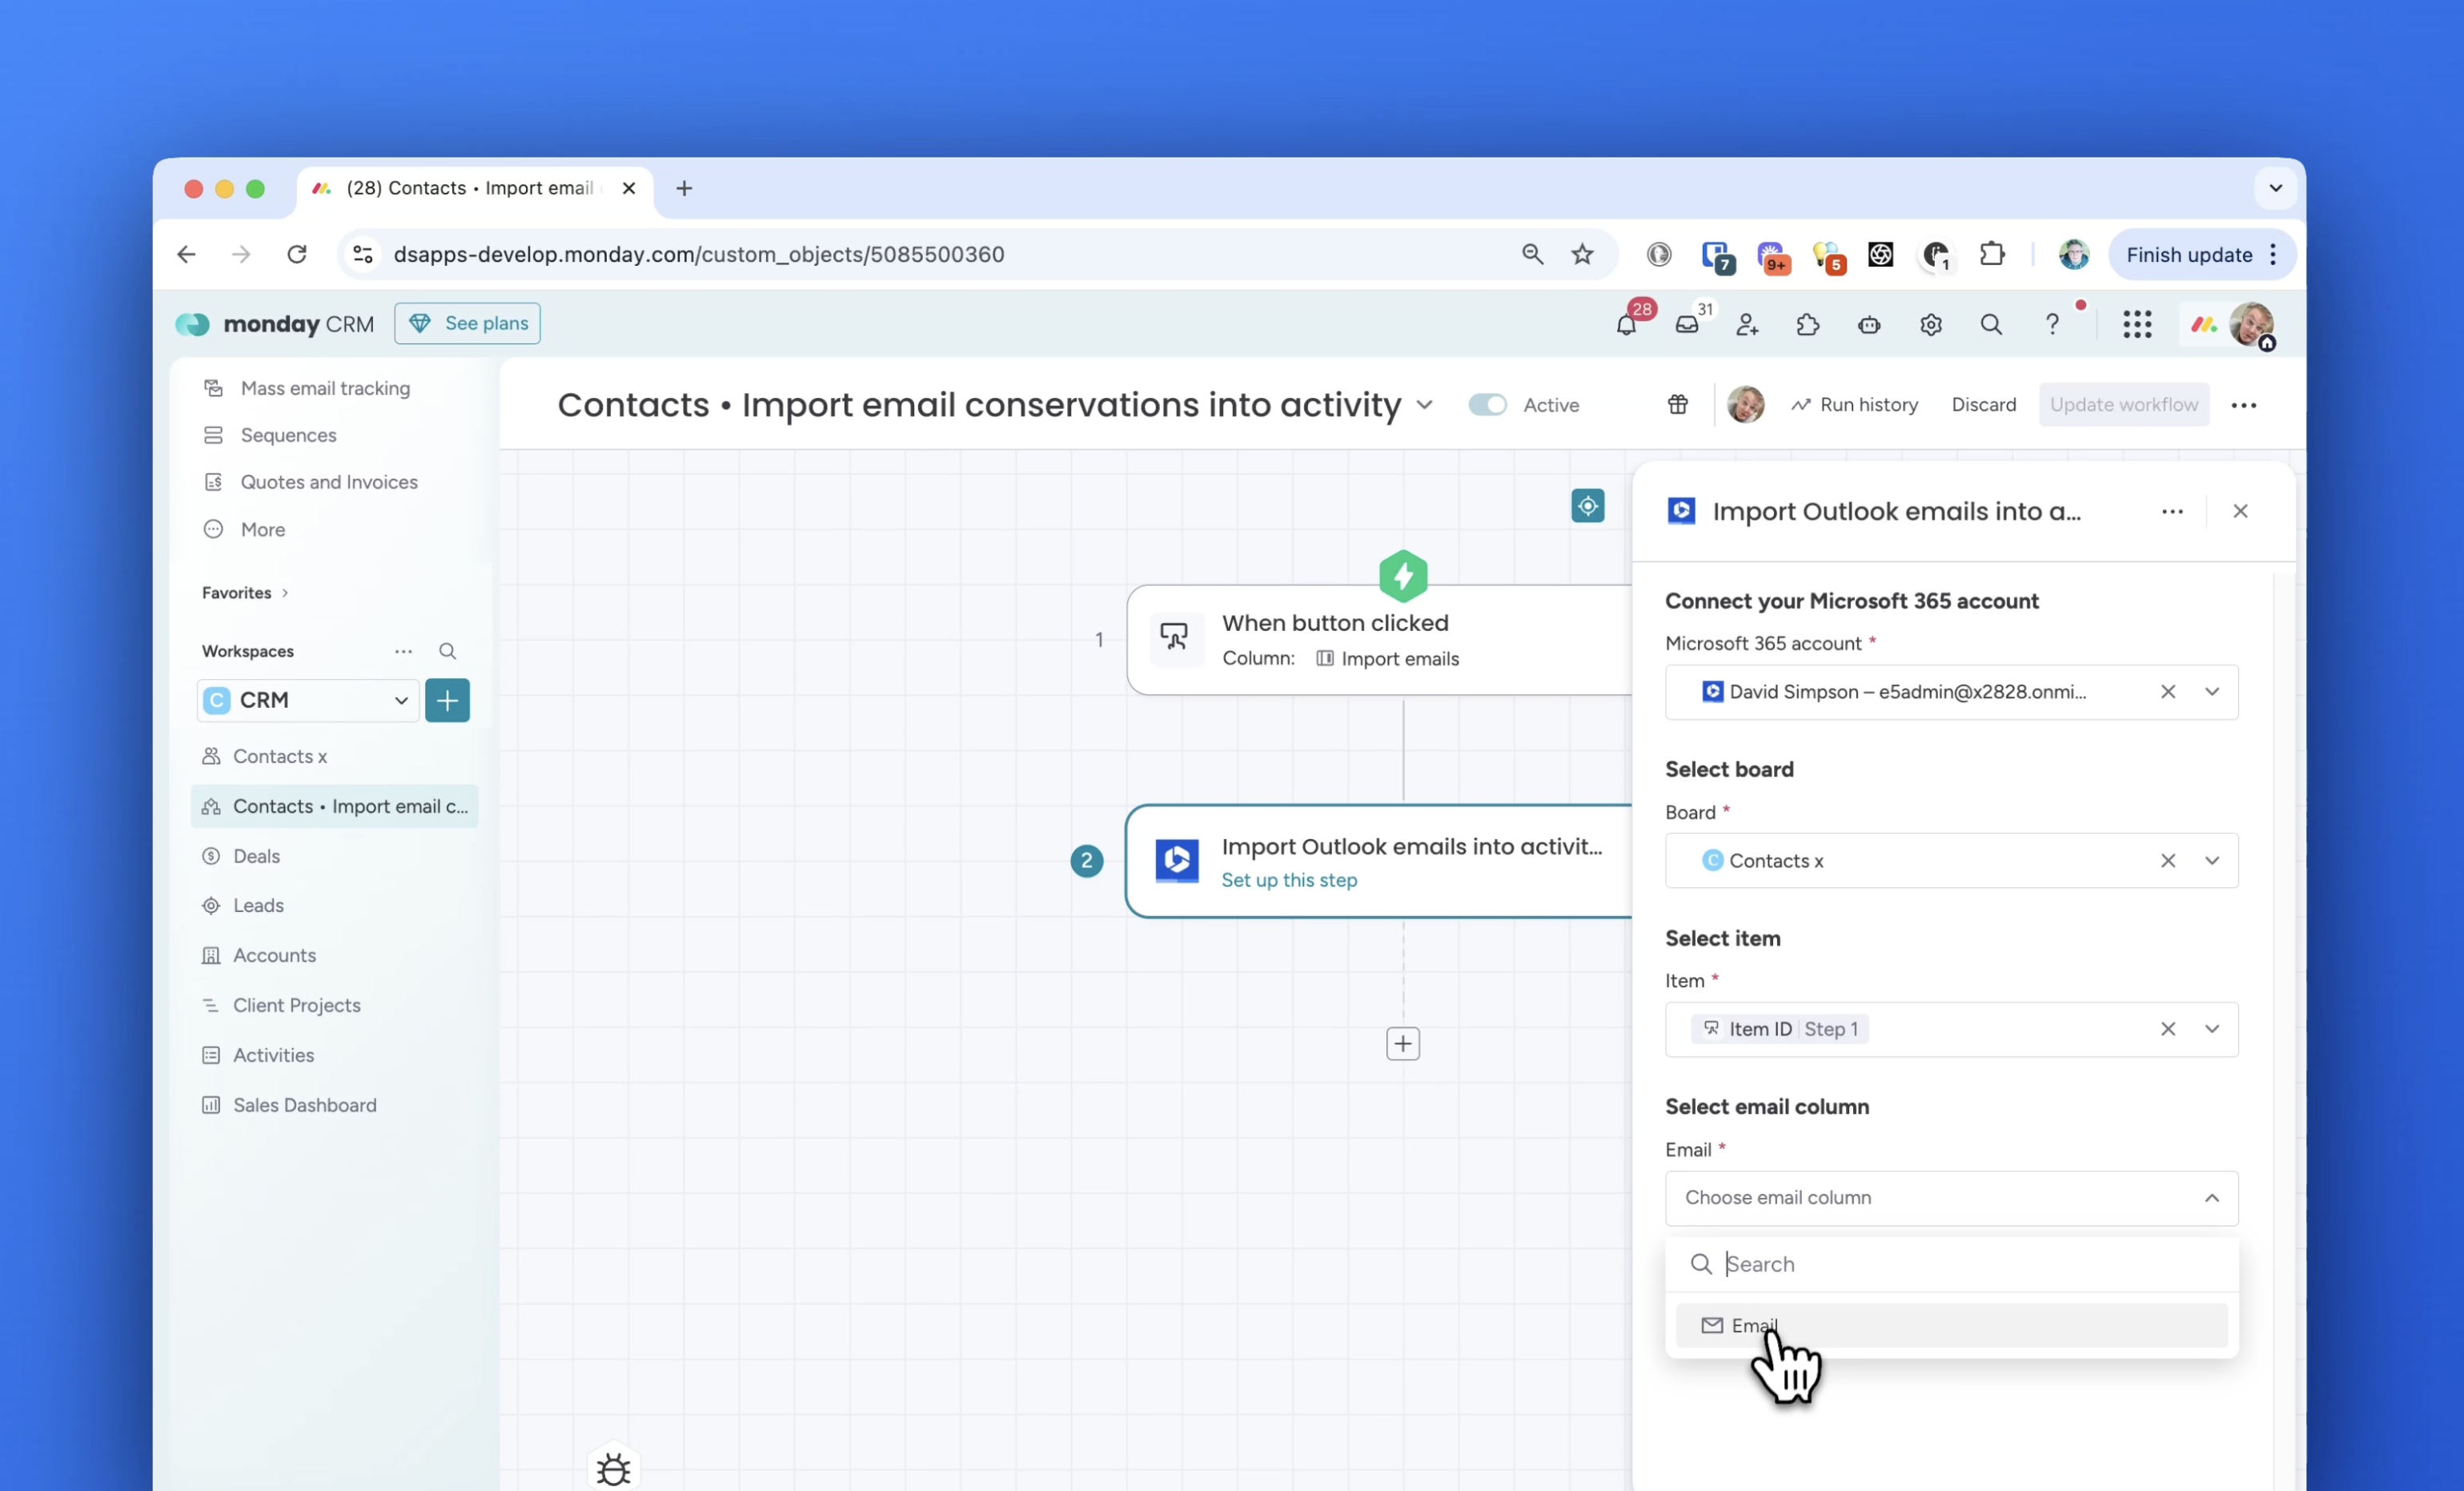The height and width of the screenshot is (1491, 2464).
Task: Click the Discard button
Action: tap(1984, 404)
